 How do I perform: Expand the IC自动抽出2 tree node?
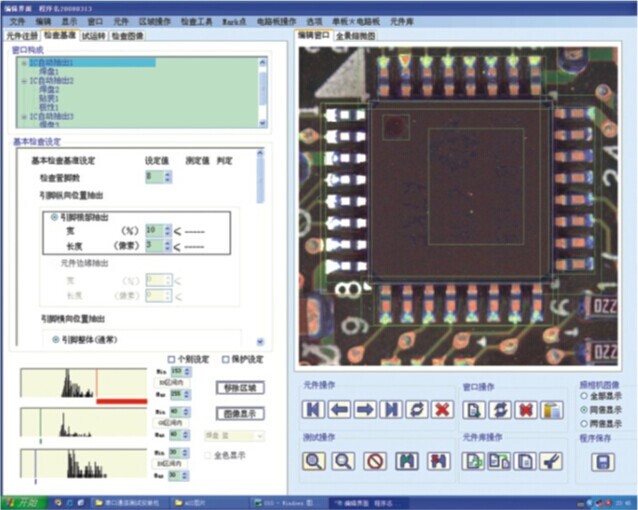(x=22, y=80)
